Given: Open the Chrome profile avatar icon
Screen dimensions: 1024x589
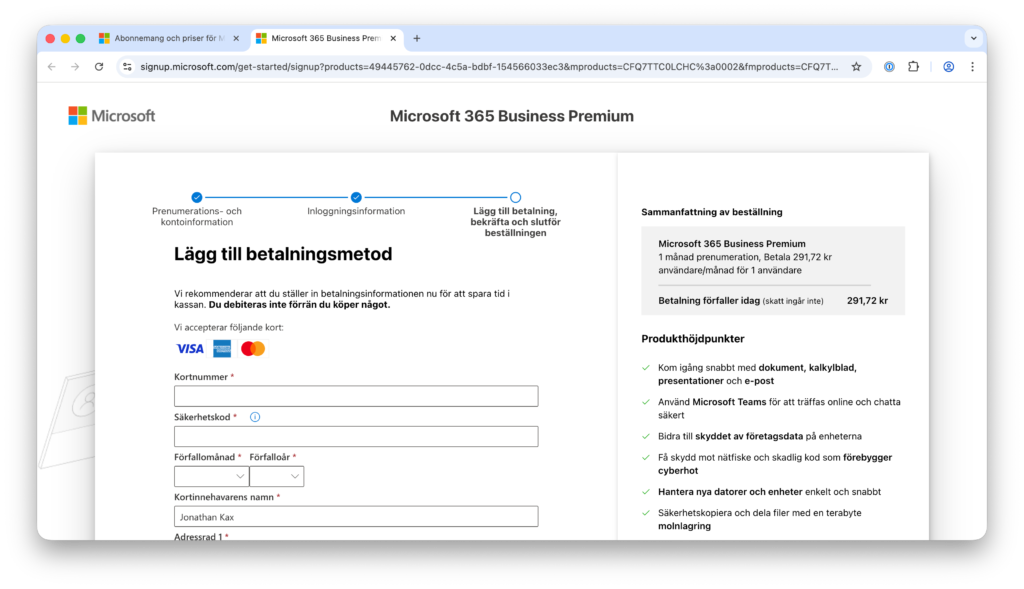Looking at the screenshot, I should tap(948, 67).
